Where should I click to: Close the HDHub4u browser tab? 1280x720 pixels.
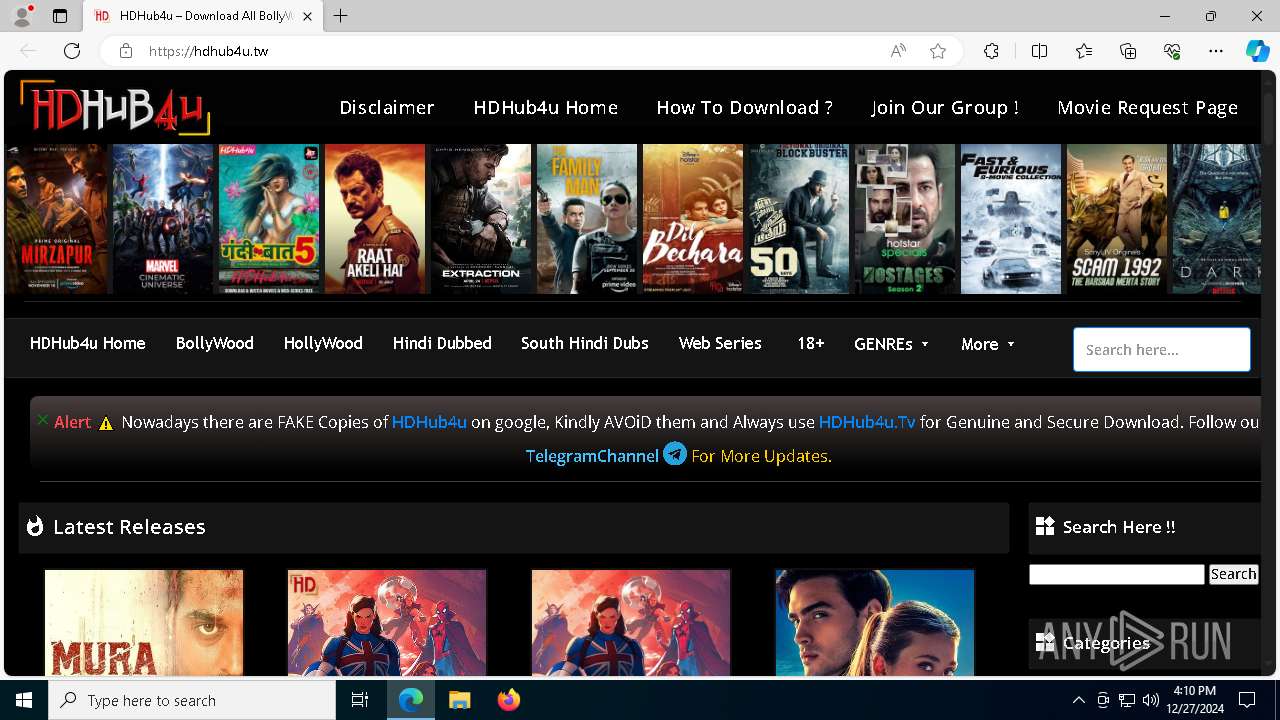tap(308, 16)
